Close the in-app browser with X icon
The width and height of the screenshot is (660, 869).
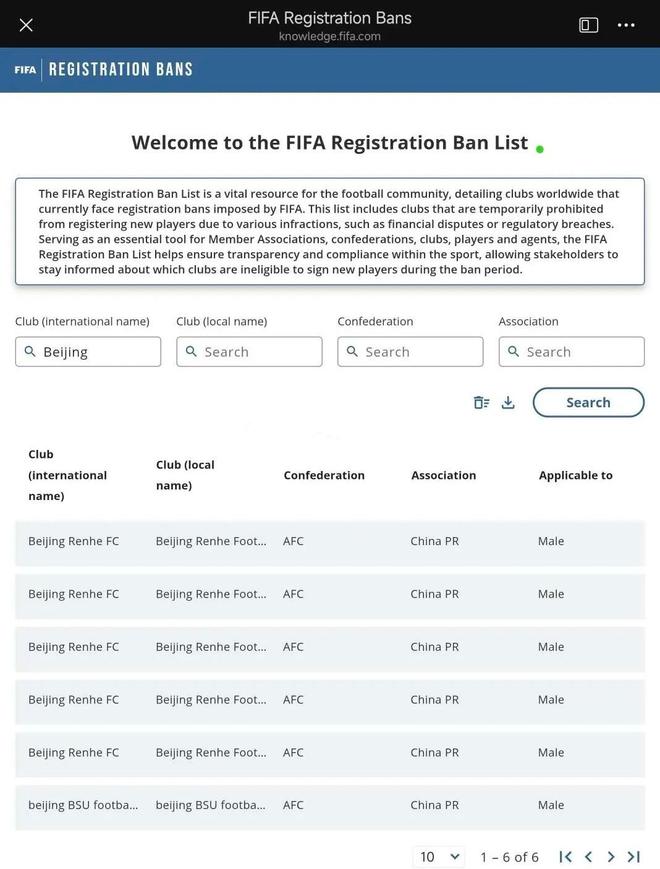(x=26, y=25)
